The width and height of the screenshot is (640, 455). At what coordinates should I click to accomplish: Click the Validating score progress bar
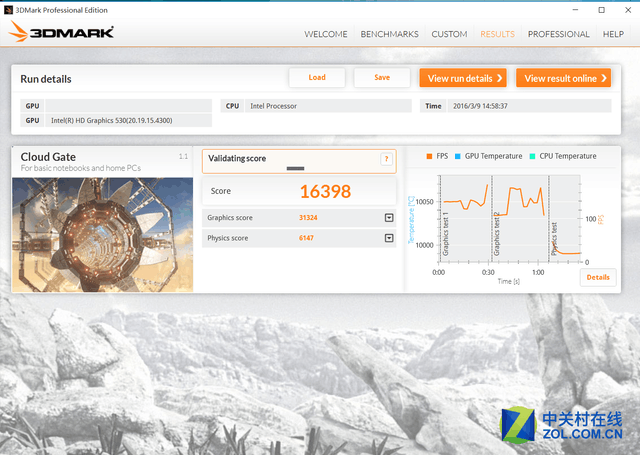tap(296, 169)
